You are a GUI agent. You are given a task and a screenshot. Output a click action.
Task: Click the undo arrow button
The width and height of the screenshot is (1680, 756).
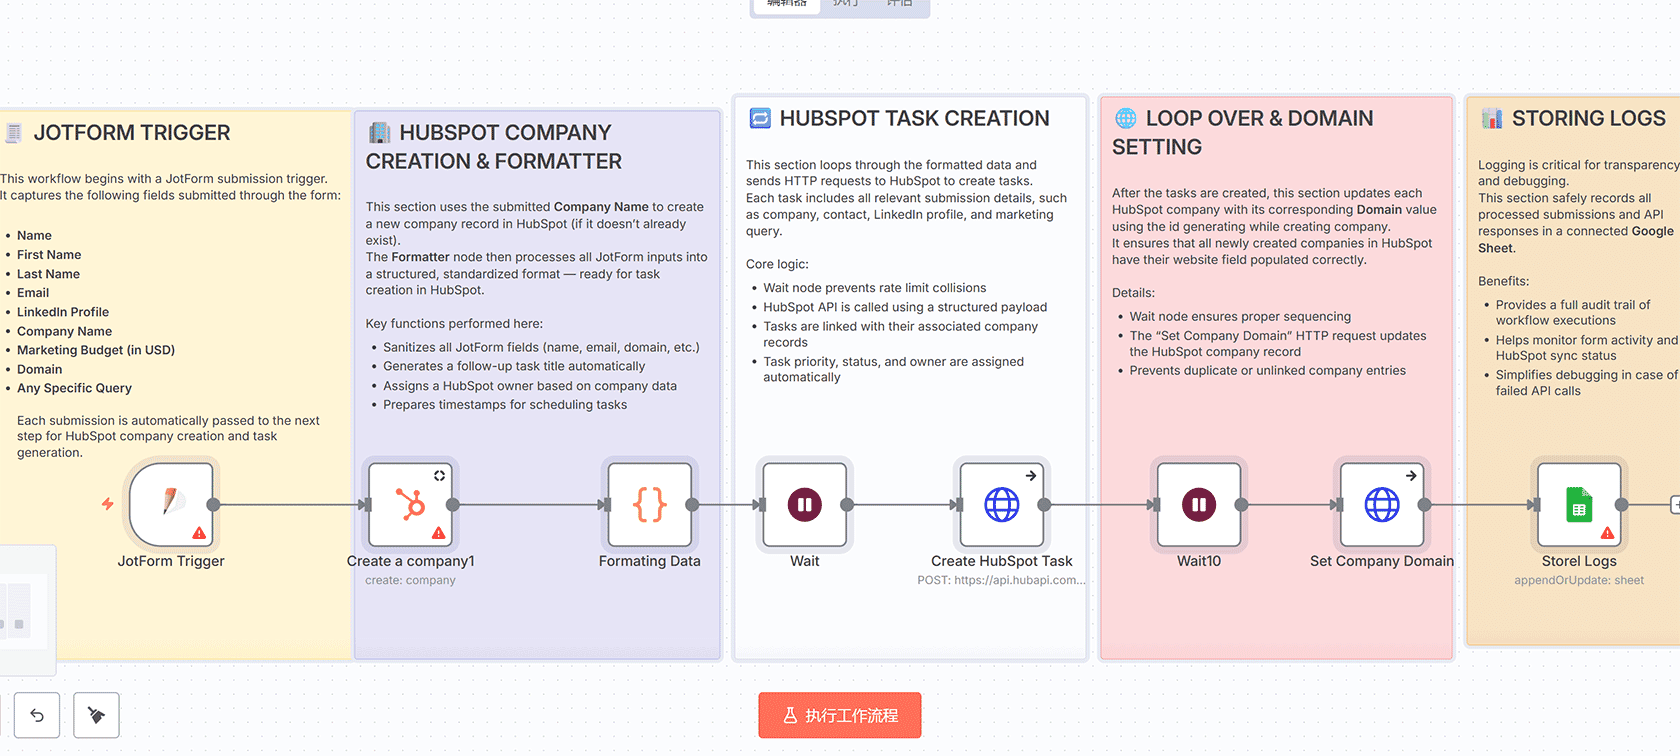(37, 715)
